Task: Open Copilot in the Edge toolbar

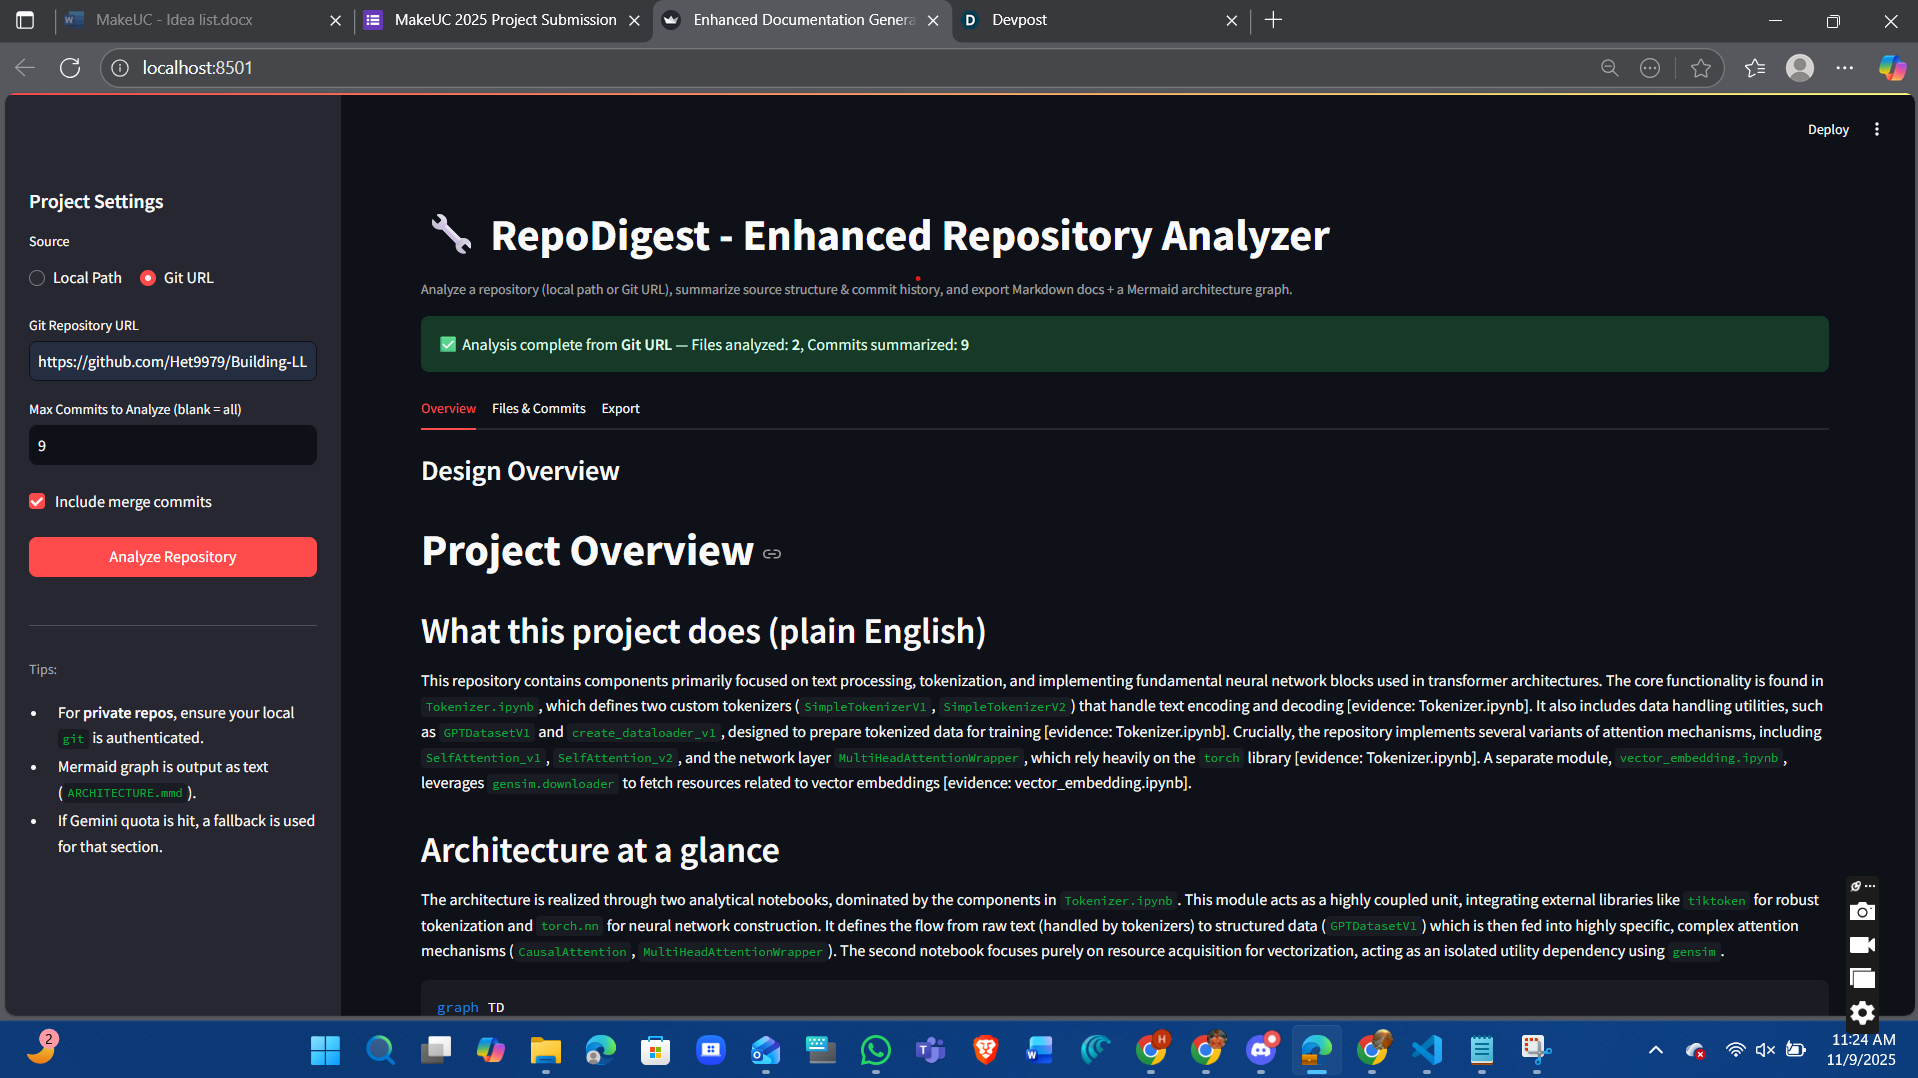Action: 1892,68
